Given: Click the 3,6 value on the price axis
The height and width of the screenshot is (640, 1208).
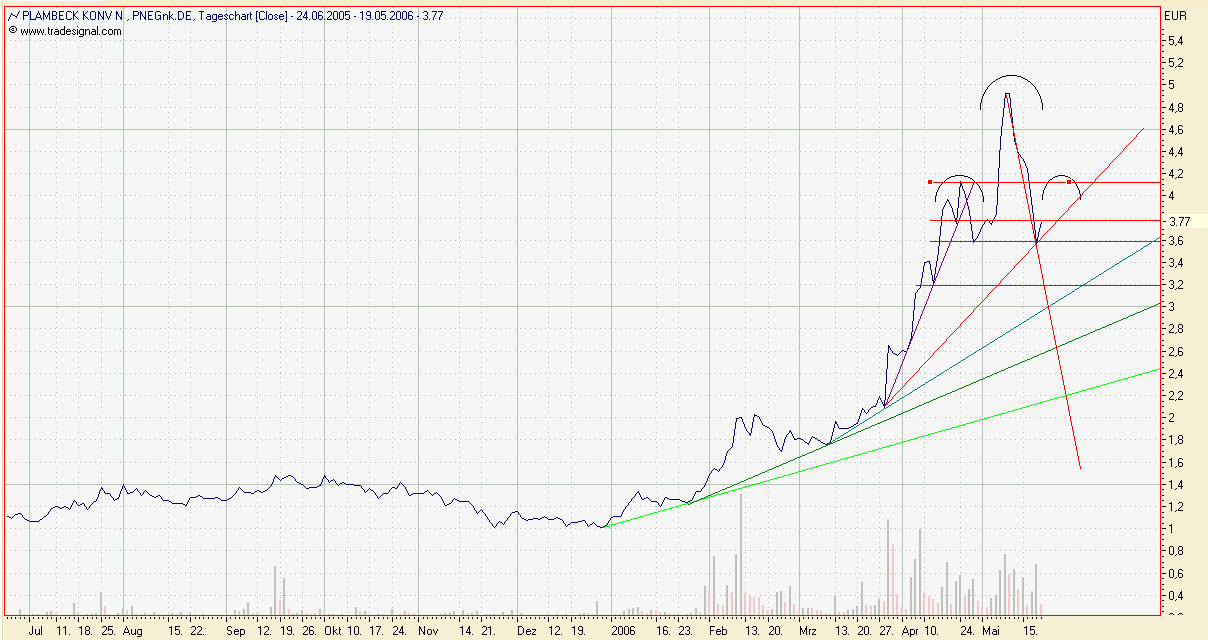Looking at the screenshot, I should coord(1176,241).
